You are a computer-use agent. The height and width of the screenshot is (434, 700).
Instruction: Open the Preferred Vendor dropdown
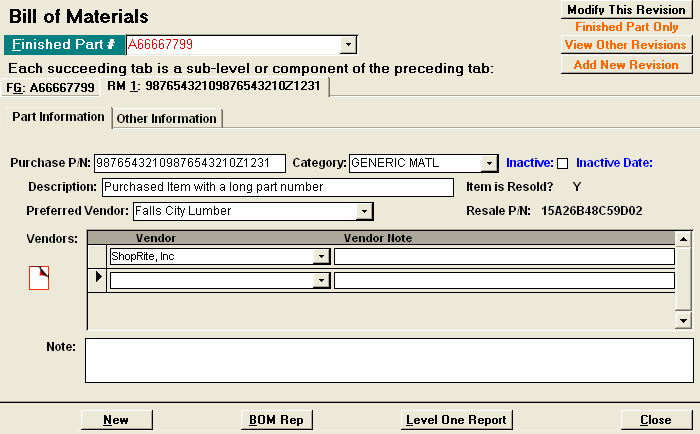365,211
